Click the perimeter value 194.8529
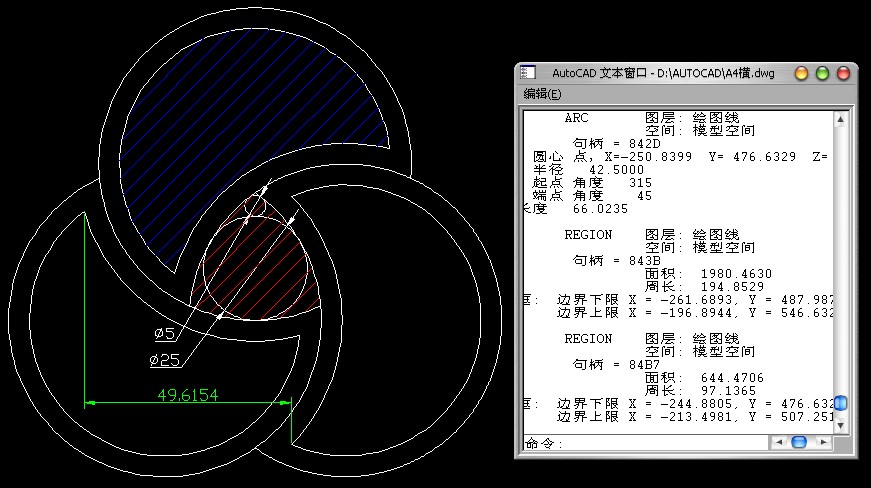871x488 pixels. click(732, 286)
